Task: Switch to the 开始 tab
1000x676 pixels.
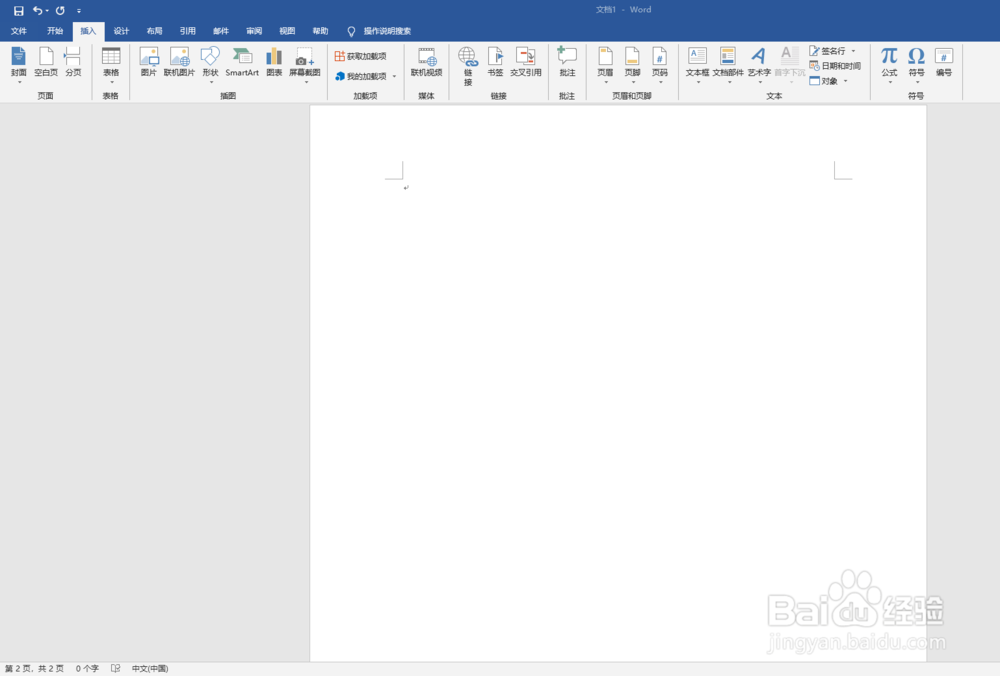Action: click(55, 31)
